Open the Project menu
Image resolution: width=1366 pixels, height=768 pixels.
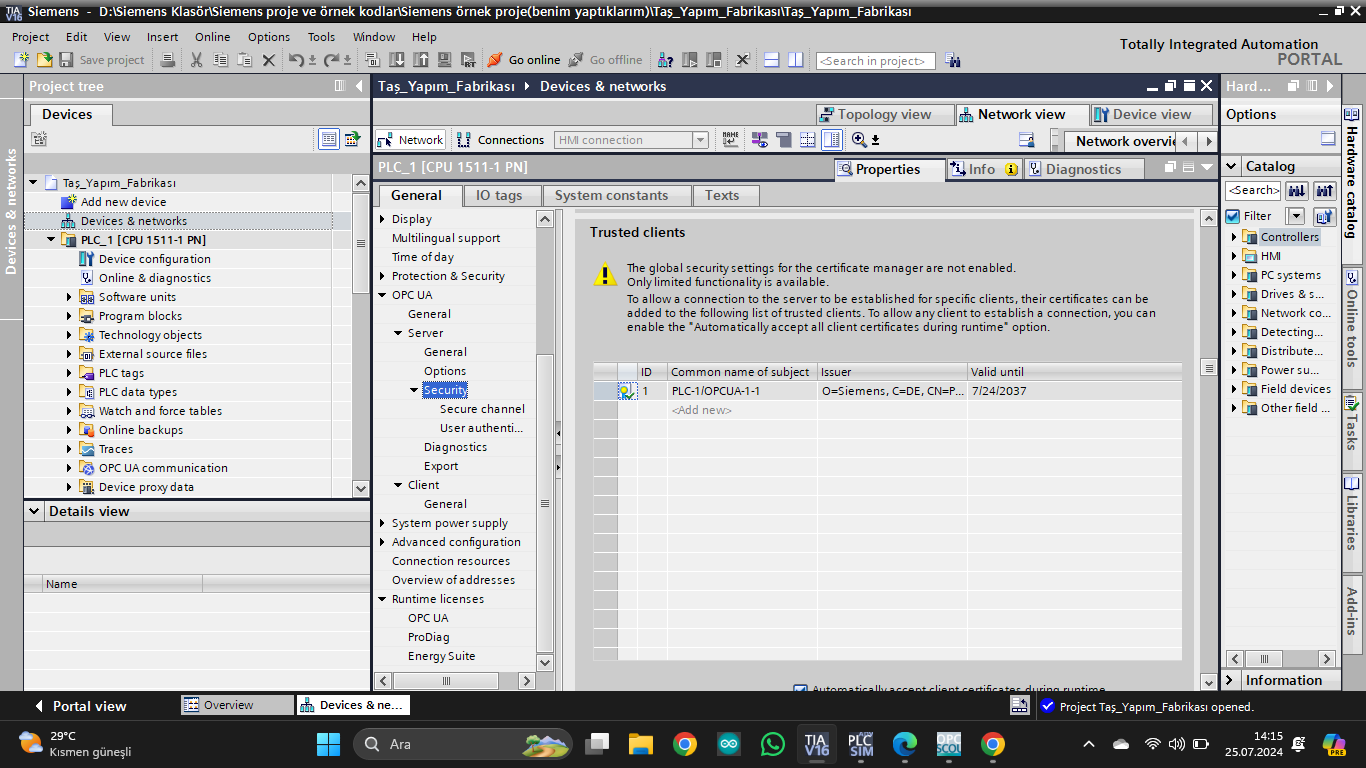tap(31, 37)
